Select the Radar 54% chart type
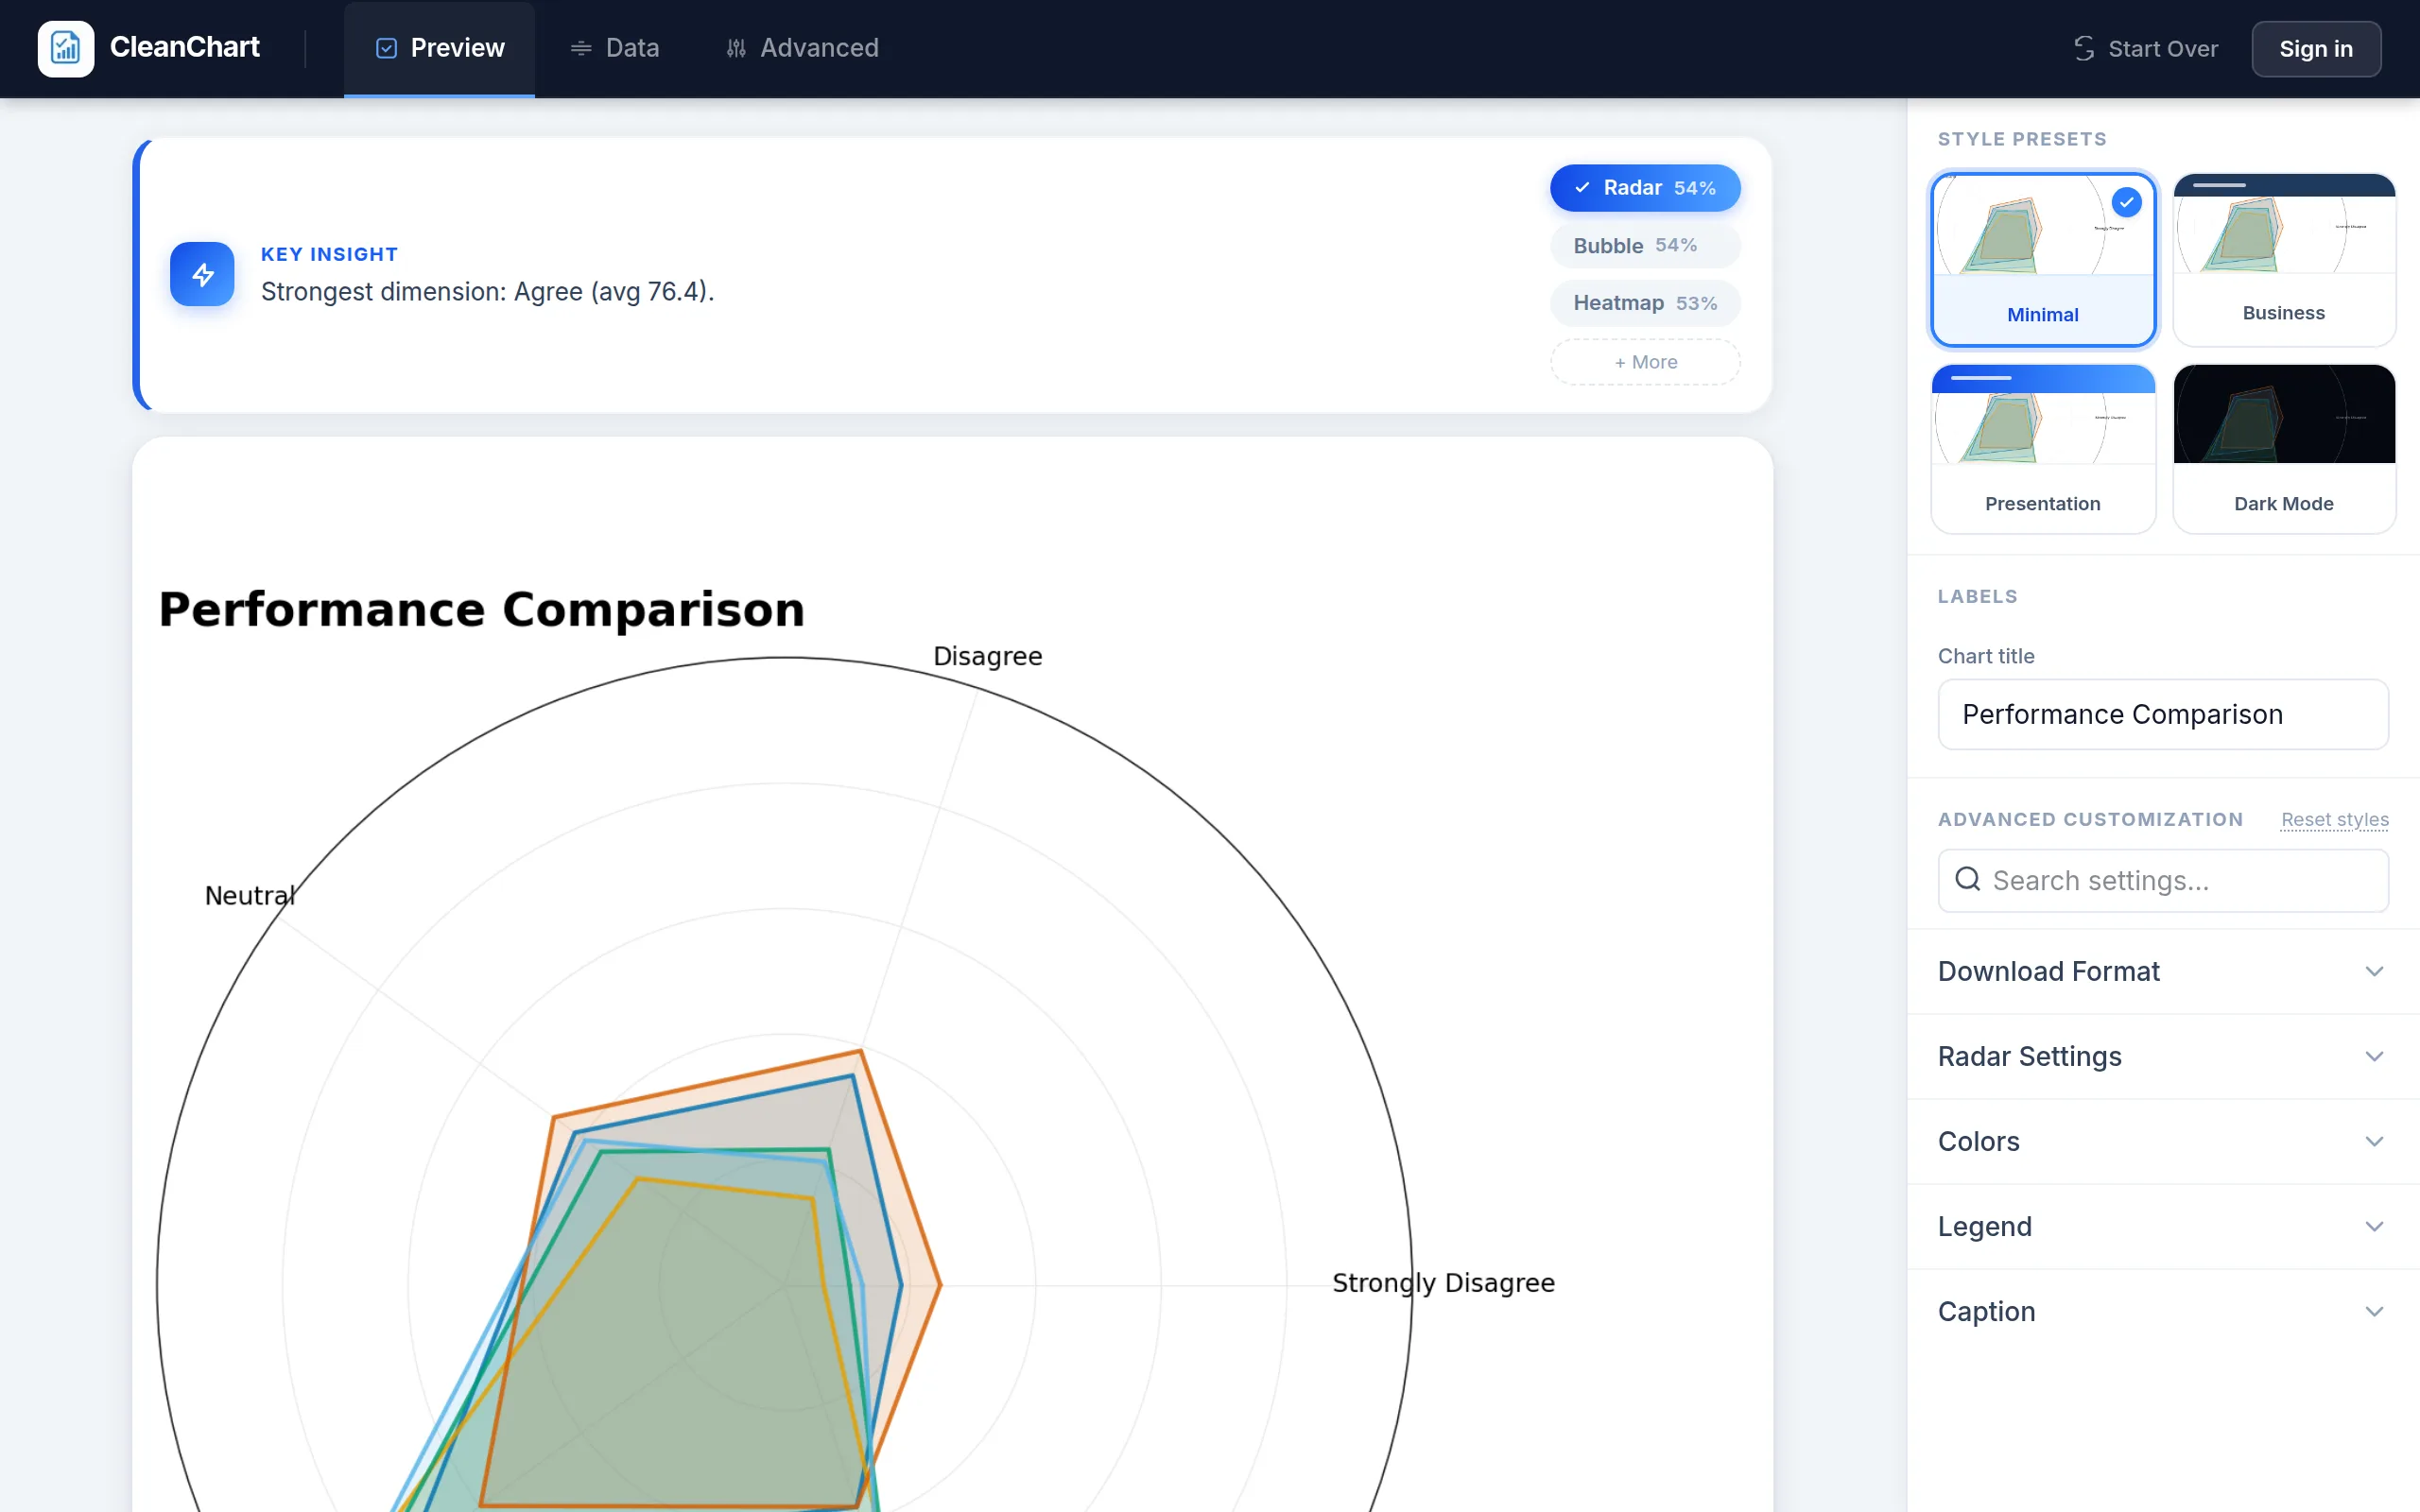This screenshot has height=1512, width=2420. [x=1645, y=187]
